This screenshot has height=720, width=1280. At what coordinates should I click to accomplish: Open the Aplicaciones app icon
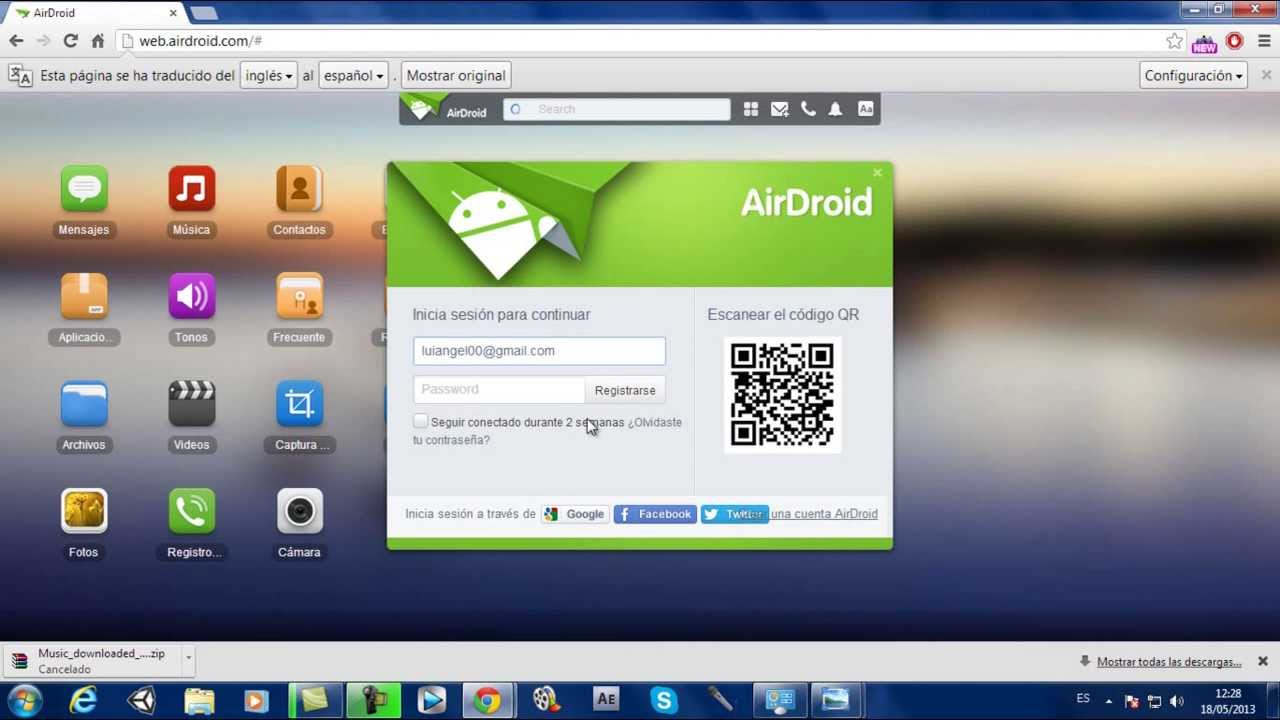coord(84,297)
